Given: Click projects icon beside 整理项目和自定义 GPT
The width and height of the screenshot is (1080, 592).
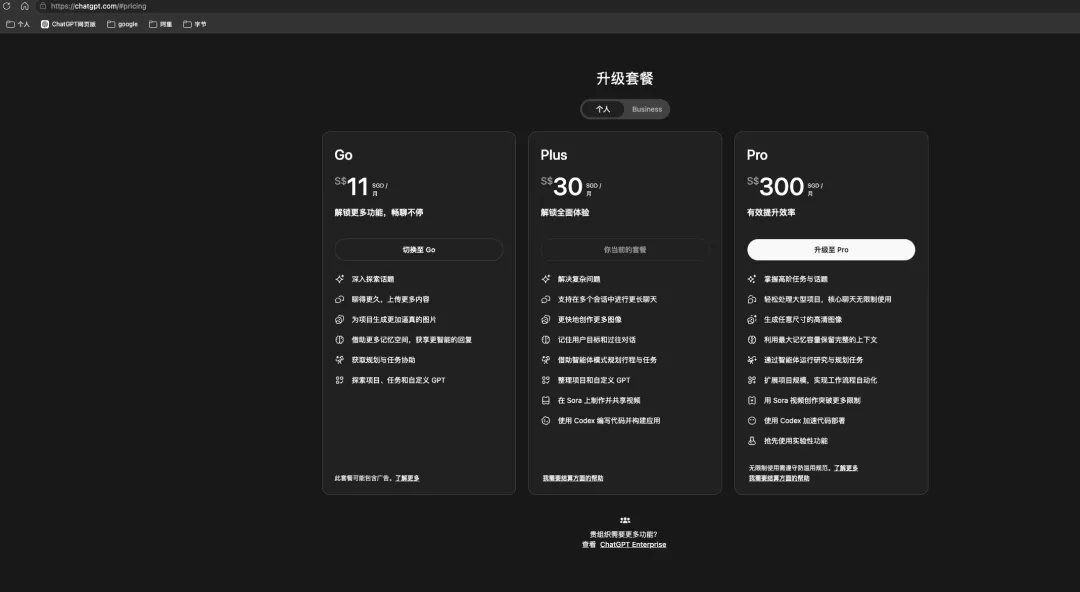Looking at the screenshot, I should point(546,380).
